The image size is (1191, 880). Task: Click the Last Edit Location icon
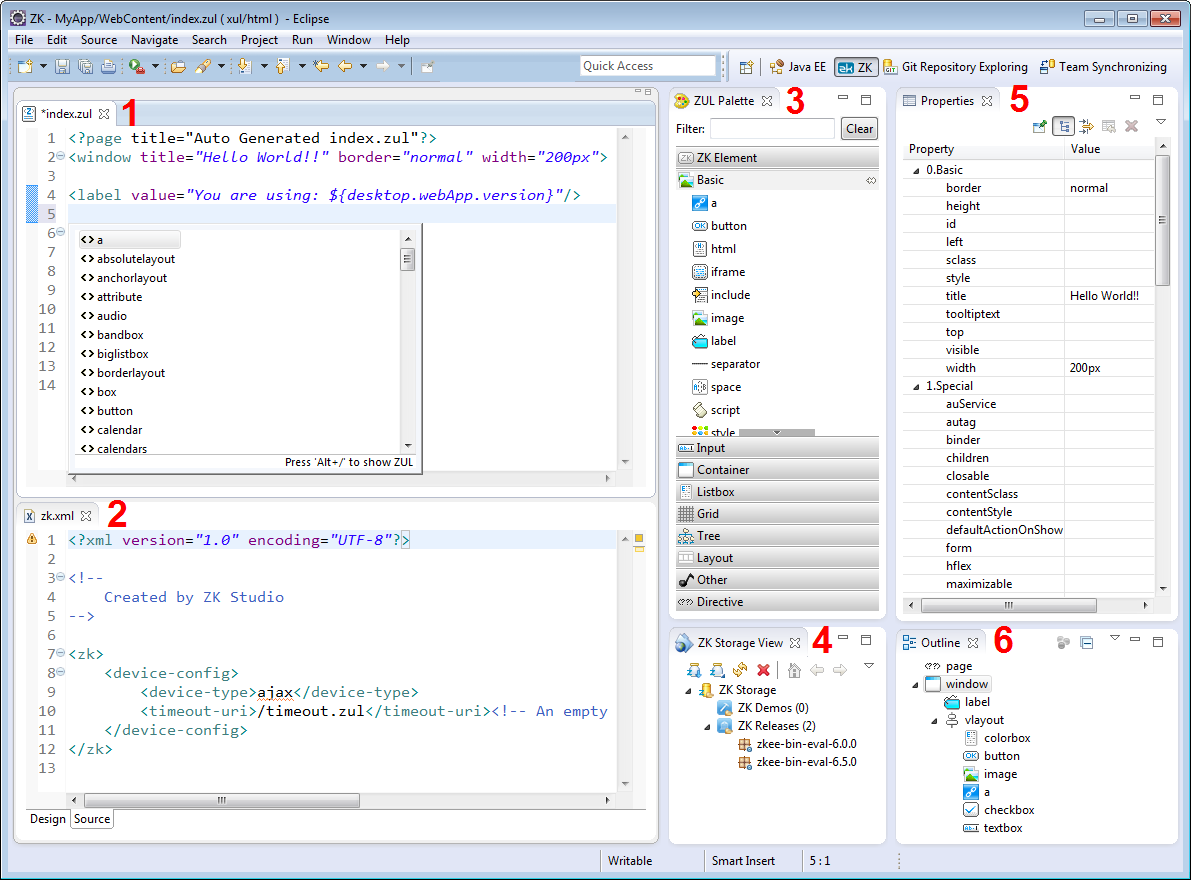[x=321, y=67]
